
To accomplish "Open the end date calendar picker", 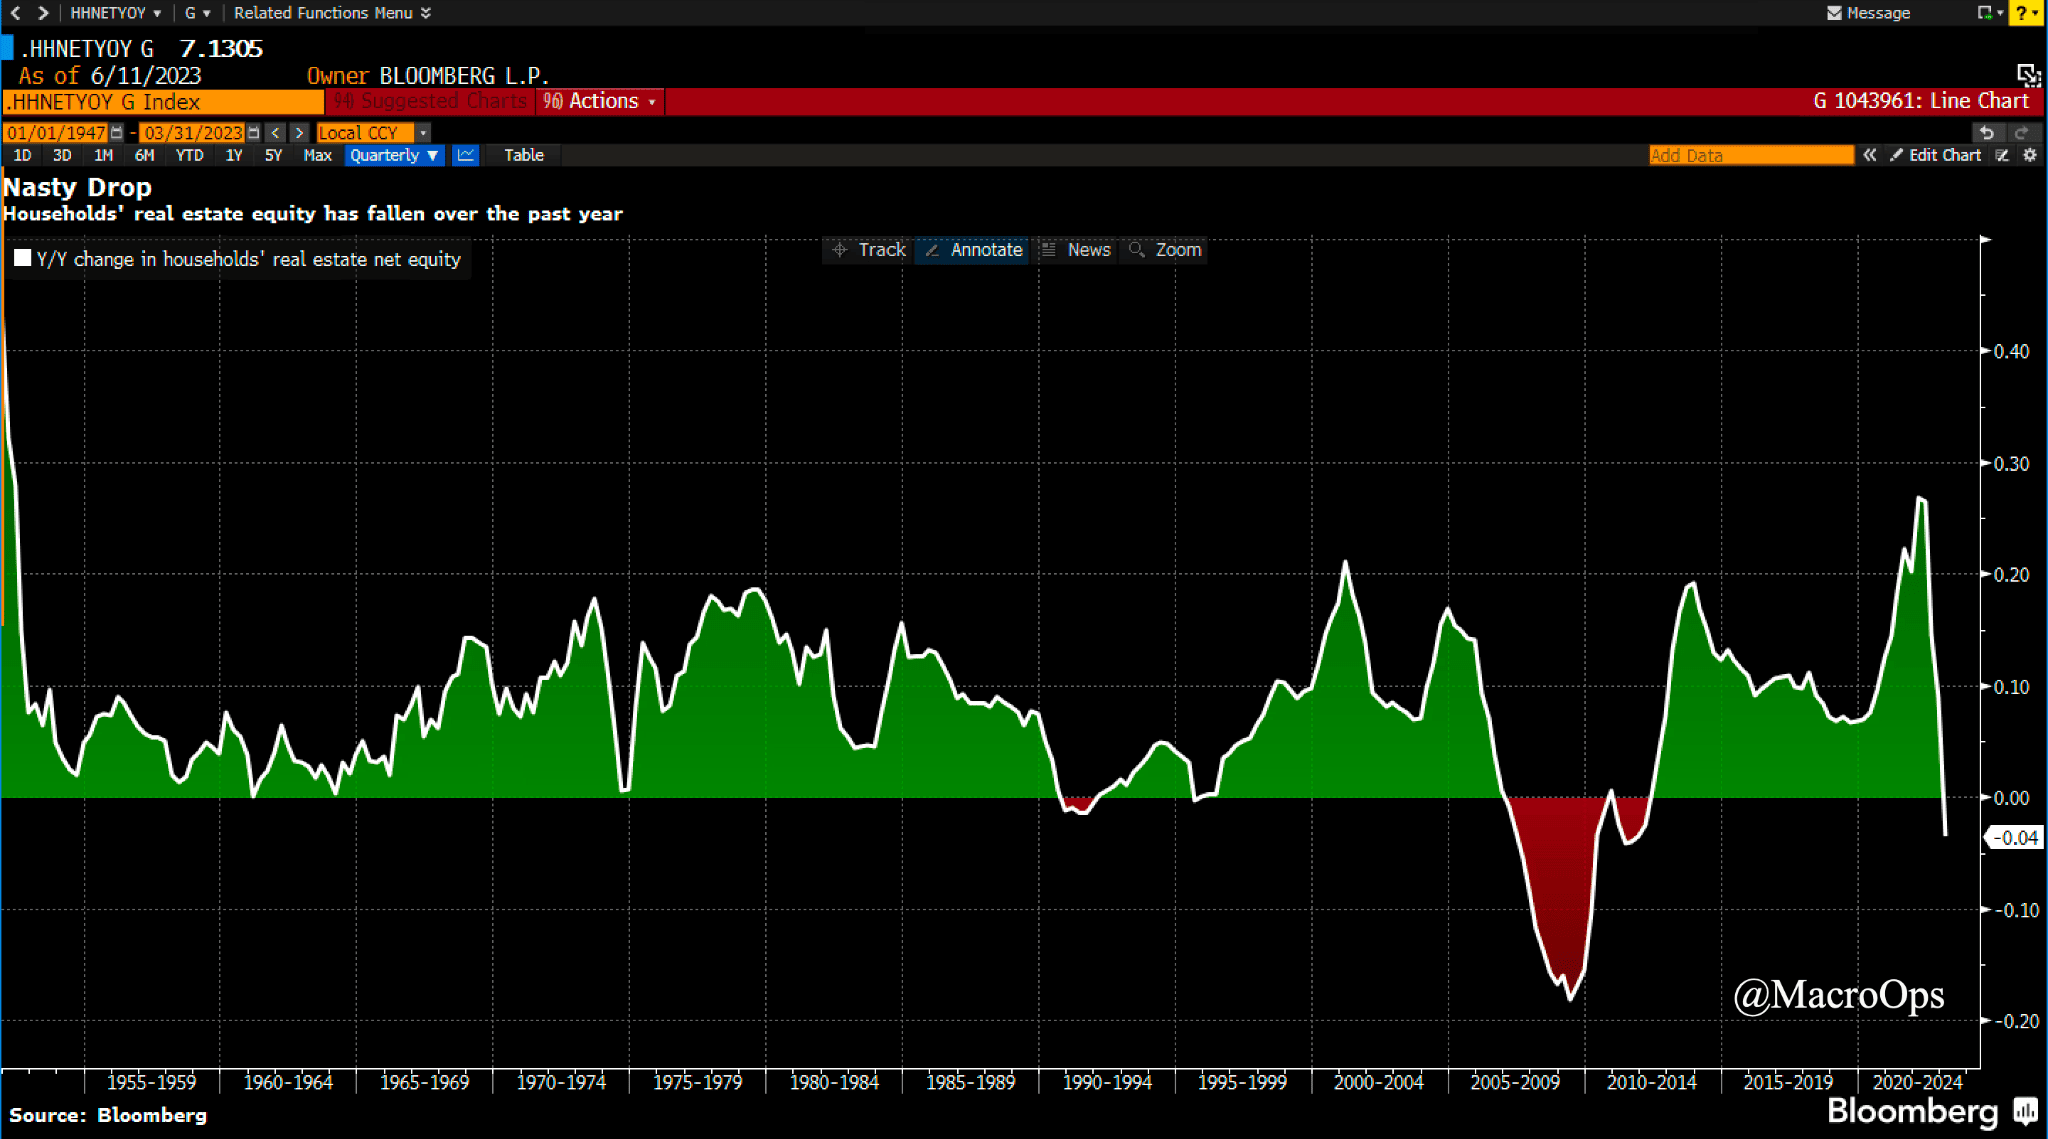I will (254, 133).
